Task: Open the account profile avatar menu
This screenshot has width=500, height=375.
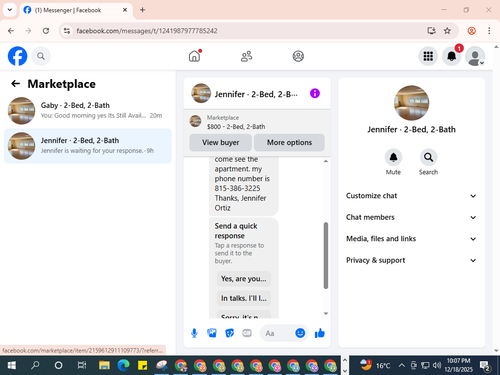Action: pyautogui.click(x=475, y=56)
